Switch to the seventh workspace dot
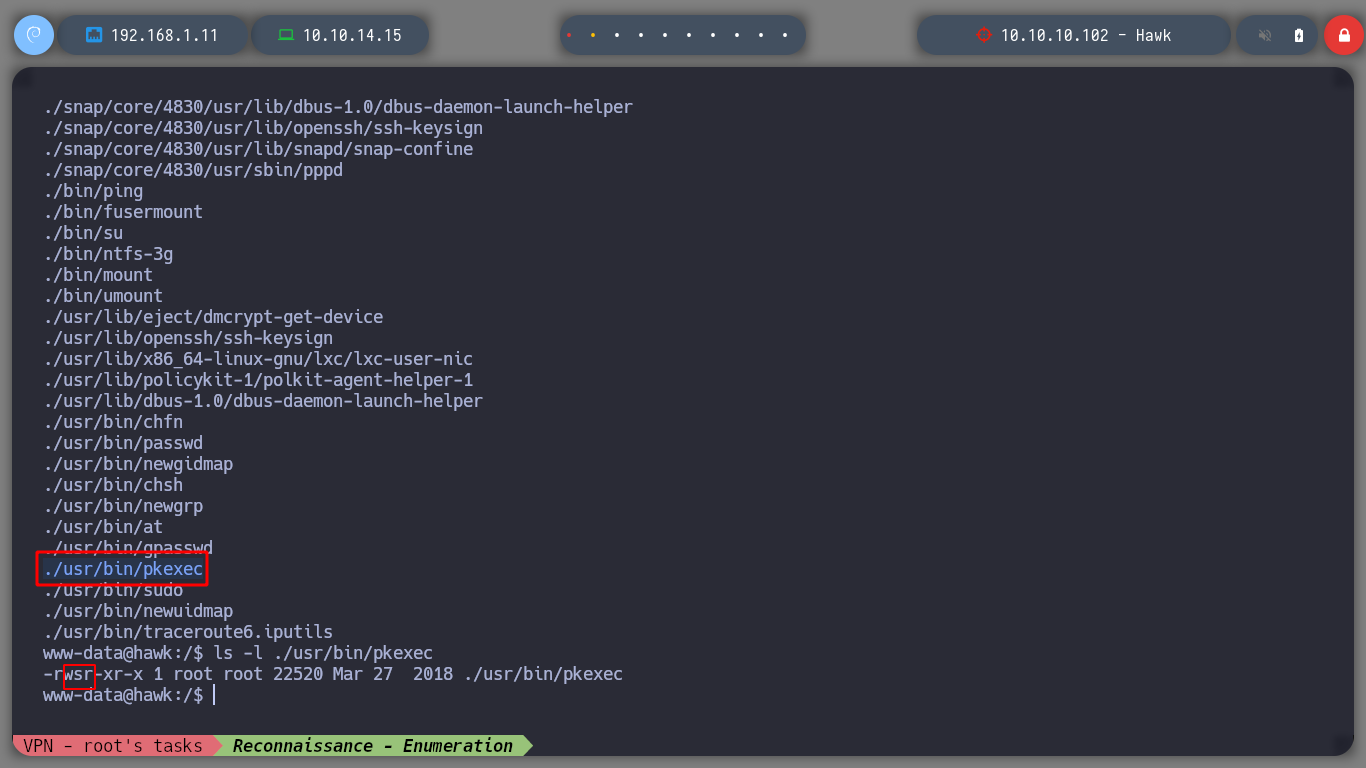 (713, 35)
